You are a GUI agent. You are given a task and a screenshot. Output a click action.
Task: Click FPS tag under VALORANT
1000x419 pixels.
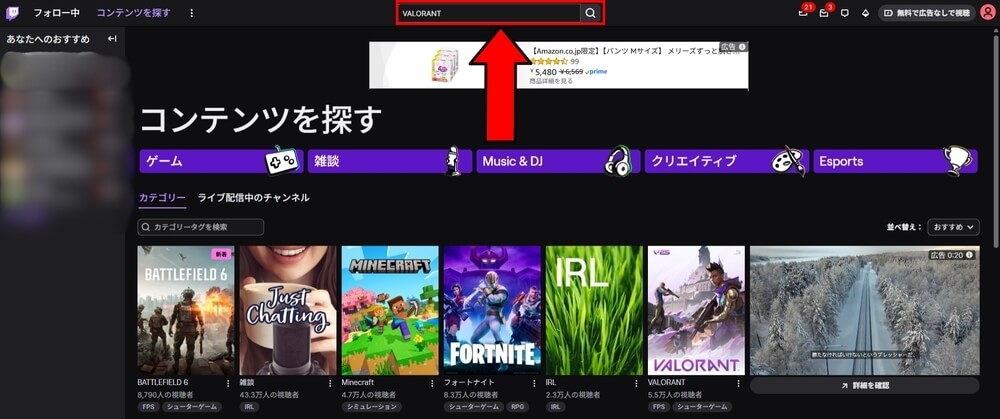658,406
